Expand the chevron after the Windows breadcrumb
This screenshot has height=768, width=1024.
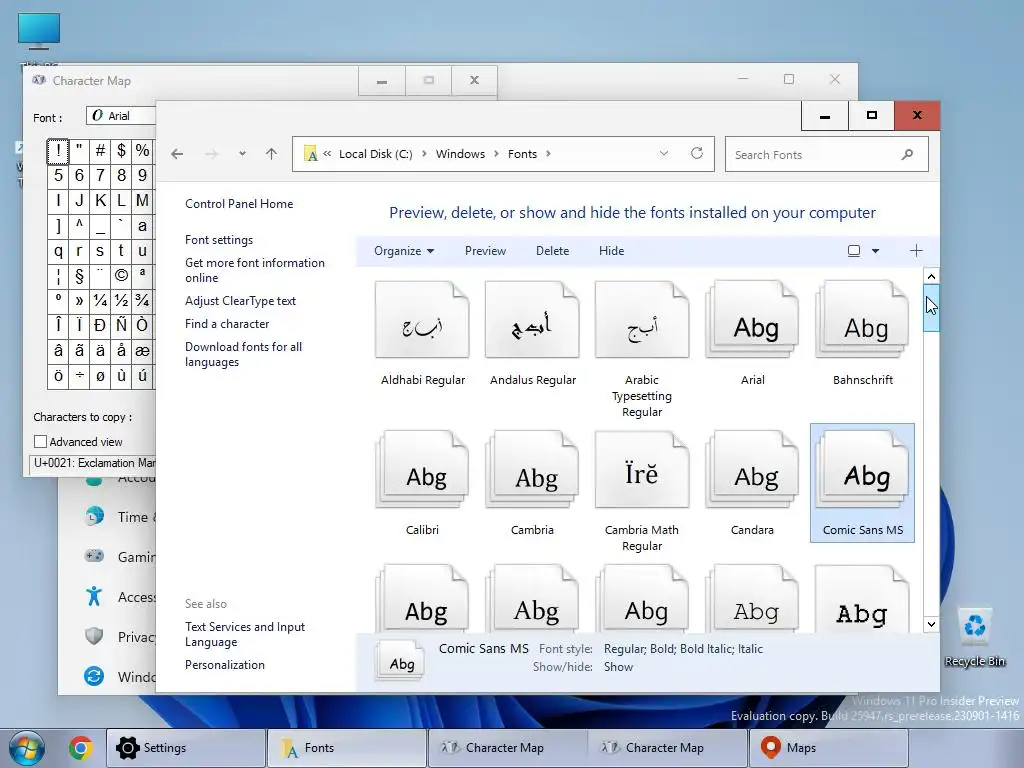click(x=496, y=154)
